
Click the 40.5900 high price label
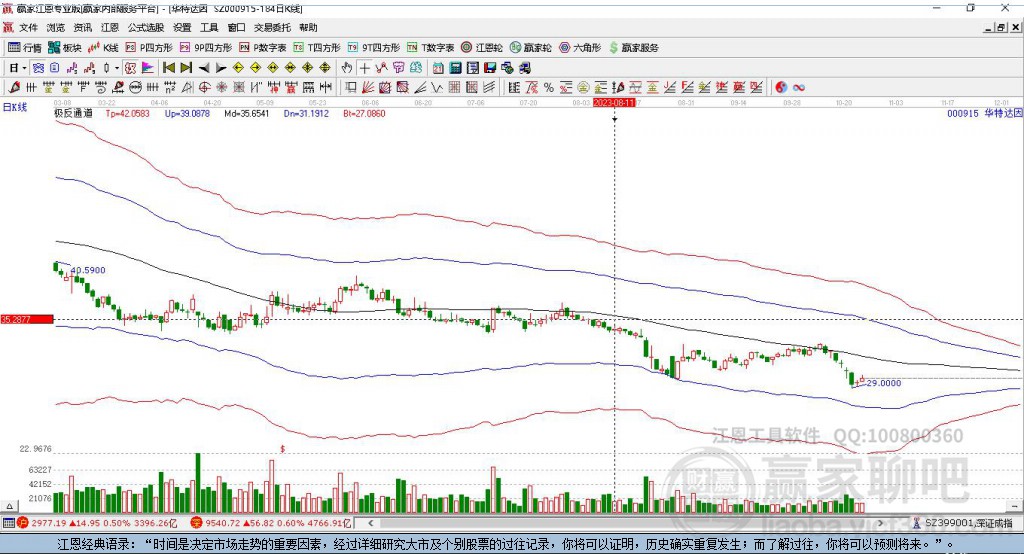coord(88,270)
